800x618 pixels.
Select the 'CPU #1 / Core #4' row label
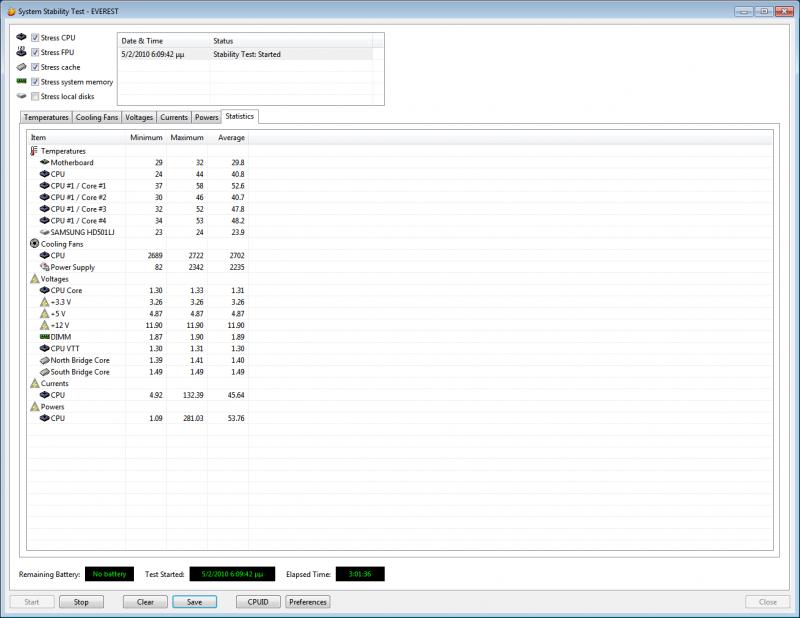click(79, 220)
